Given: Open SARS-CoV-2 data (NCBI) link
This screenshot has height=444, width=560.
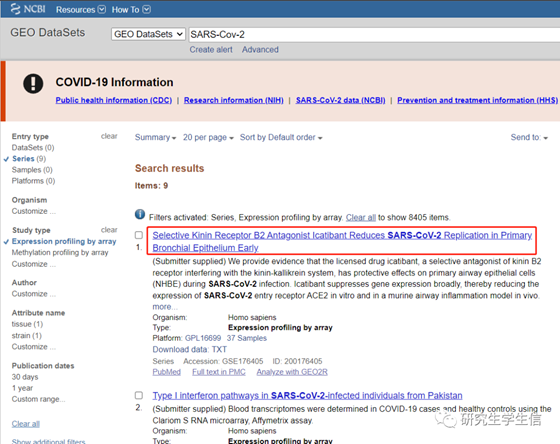Looking at the screenshot, I should click(340, 100).
